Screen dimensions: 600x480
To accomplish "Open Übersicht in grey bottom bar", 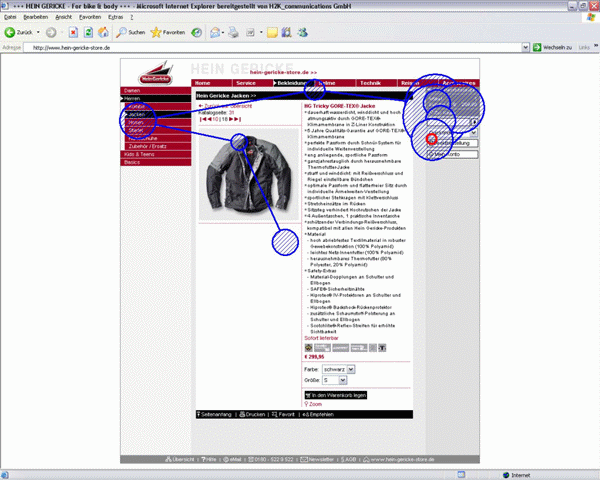I will pyautogui.click(x=179, y=459).
